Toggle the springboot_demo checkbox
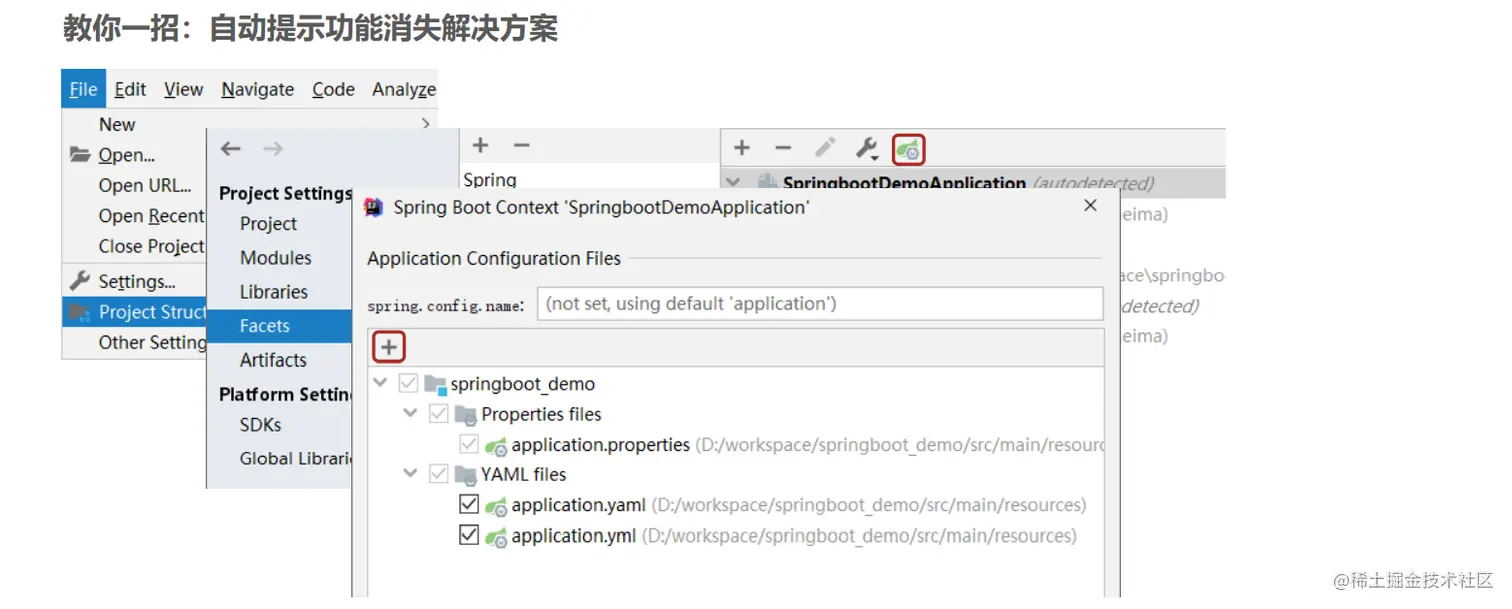Image resolution: width=1512 pixels, height=609 pixels. click(x=408, y=383)
